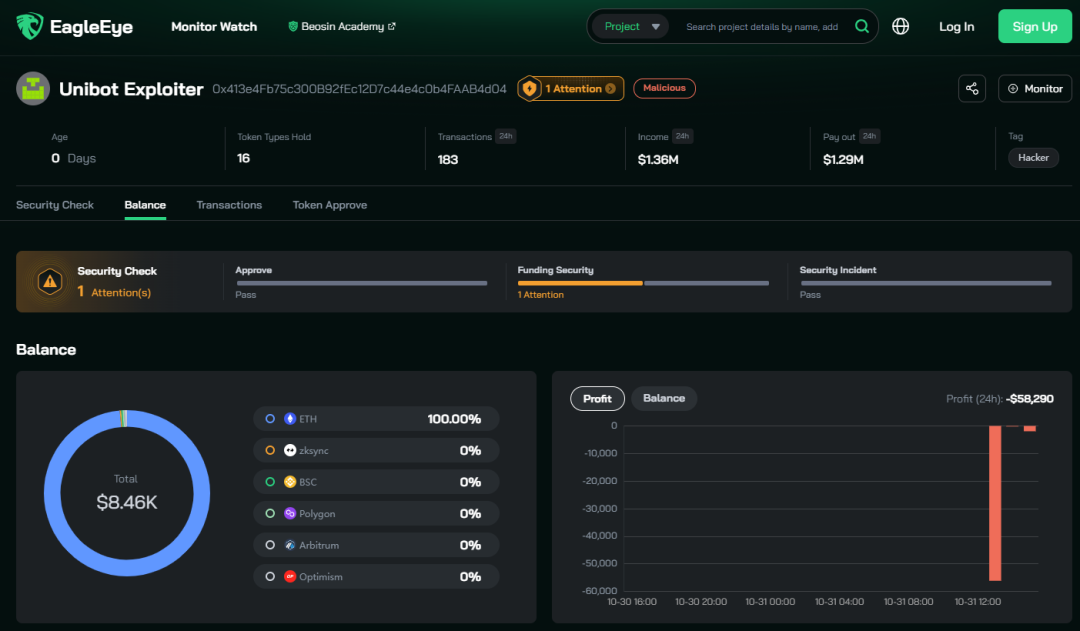The image size is (1080, 631).
Task: Click the wallet address 0x413e4Fb75c...
Action: [x=359, y=89]
